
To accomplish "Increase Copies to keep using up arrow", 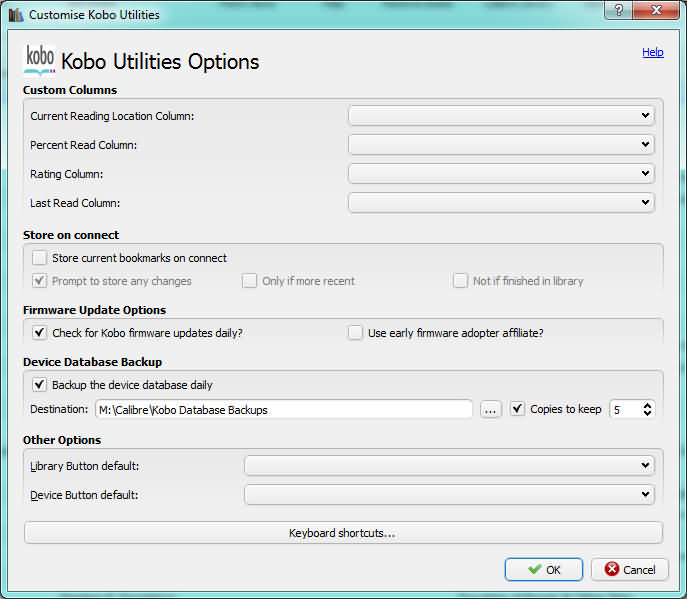I will (647, 404).
